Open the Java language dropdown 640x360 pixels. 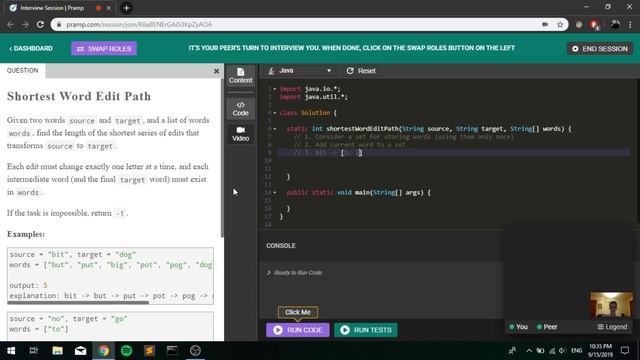299,71
